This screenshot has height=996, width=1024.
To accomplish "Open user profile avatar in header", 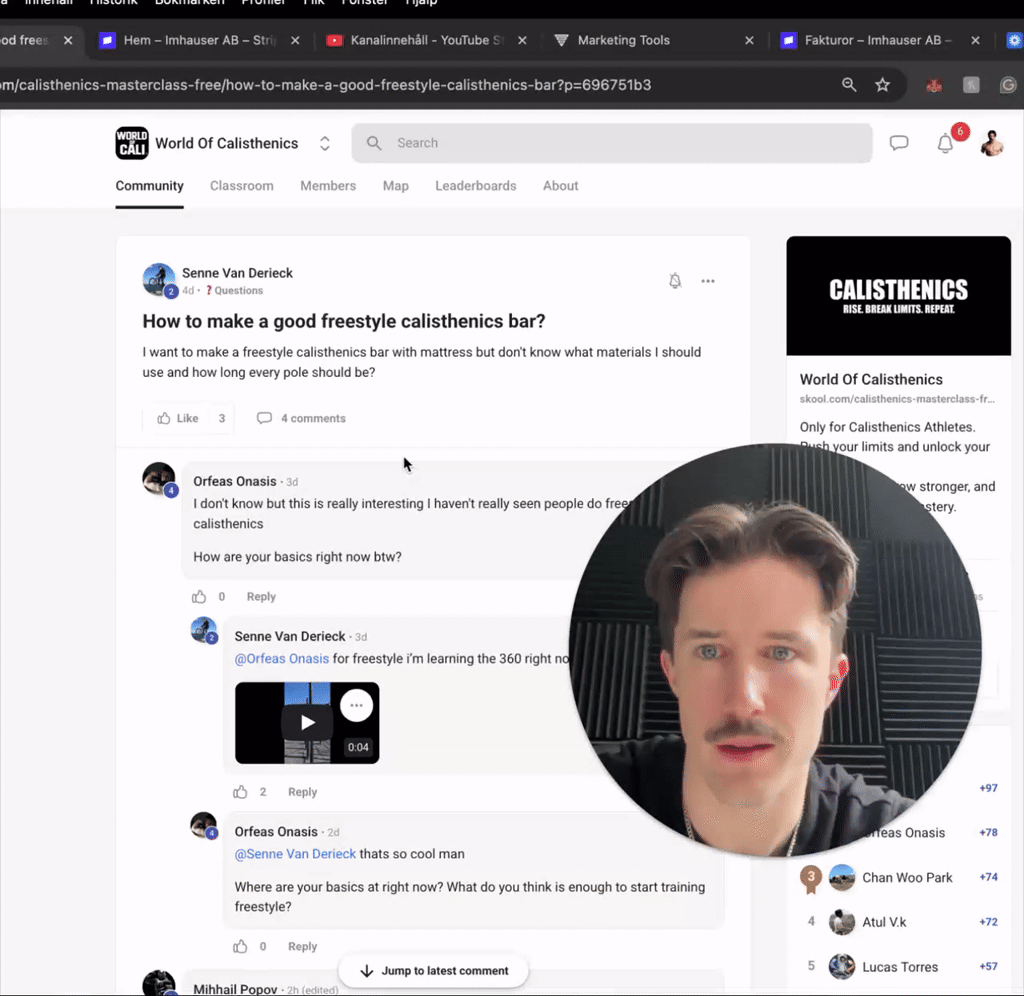I will (x=992, y=143).
